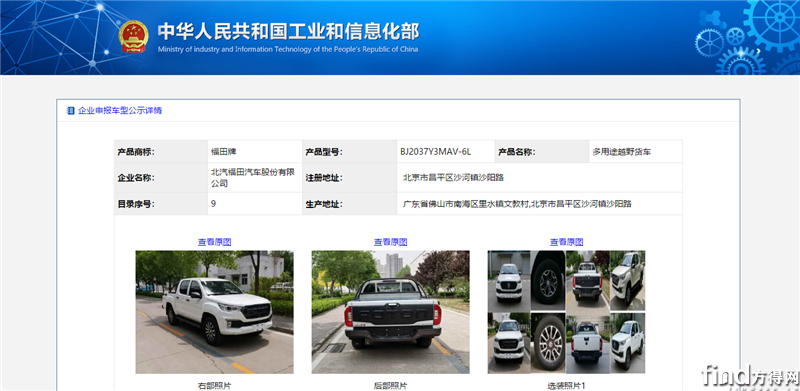Click the 产品名称 label cell
Image resolution: width=800 pixels, height=391 pixels.
(x=542, y=152)
